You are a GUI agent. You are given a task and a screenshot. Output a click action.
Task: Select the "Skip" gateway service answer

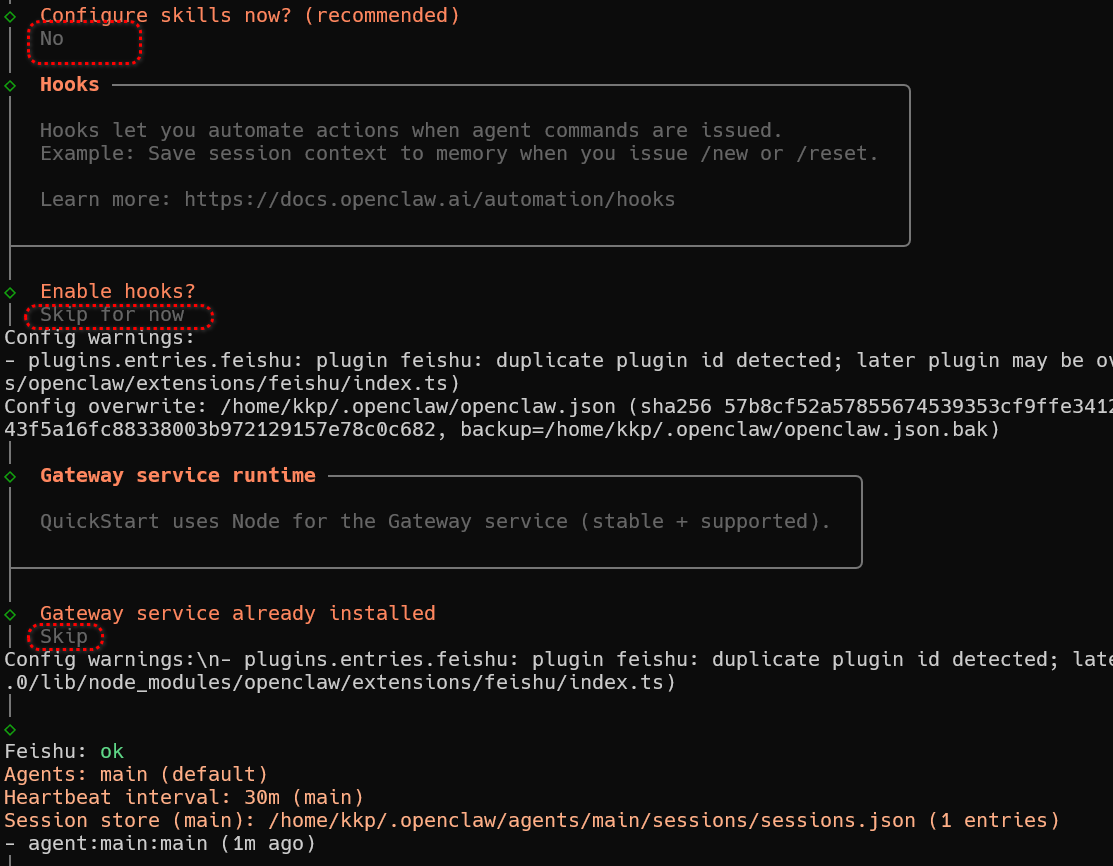[64, 637]
